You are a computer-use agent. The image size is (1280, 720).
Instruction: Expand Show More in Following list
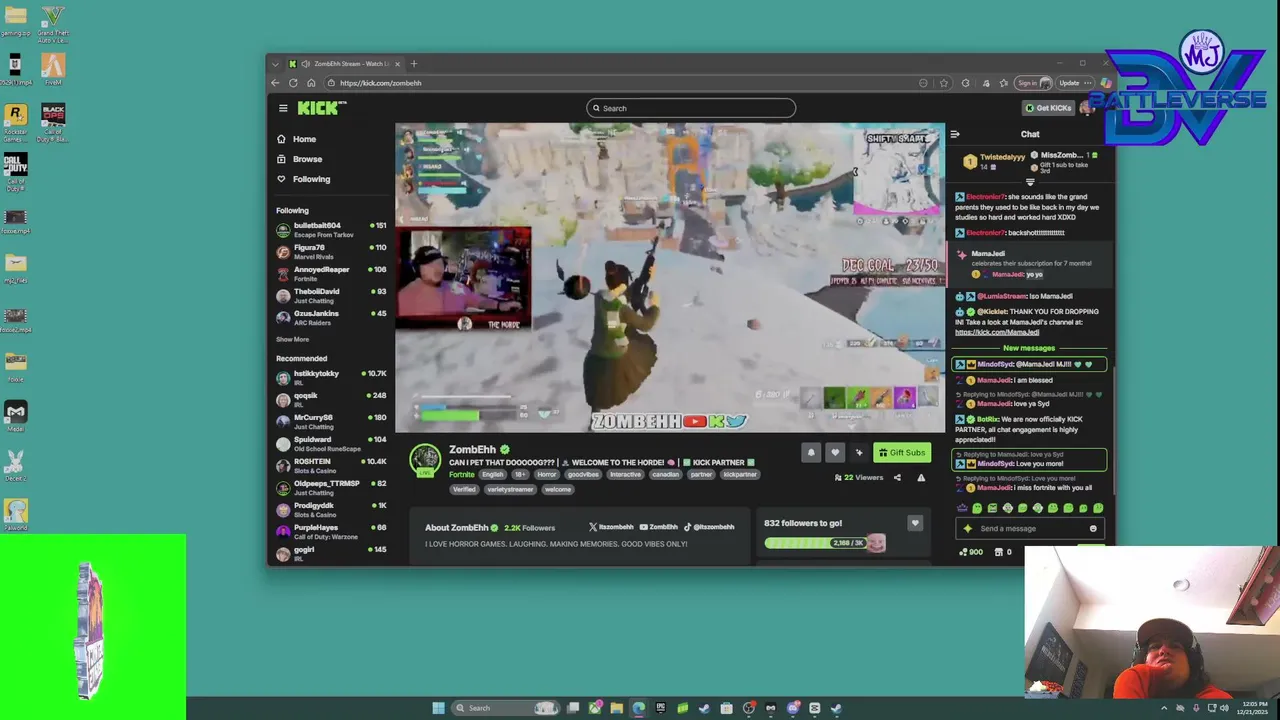point(293,339)
